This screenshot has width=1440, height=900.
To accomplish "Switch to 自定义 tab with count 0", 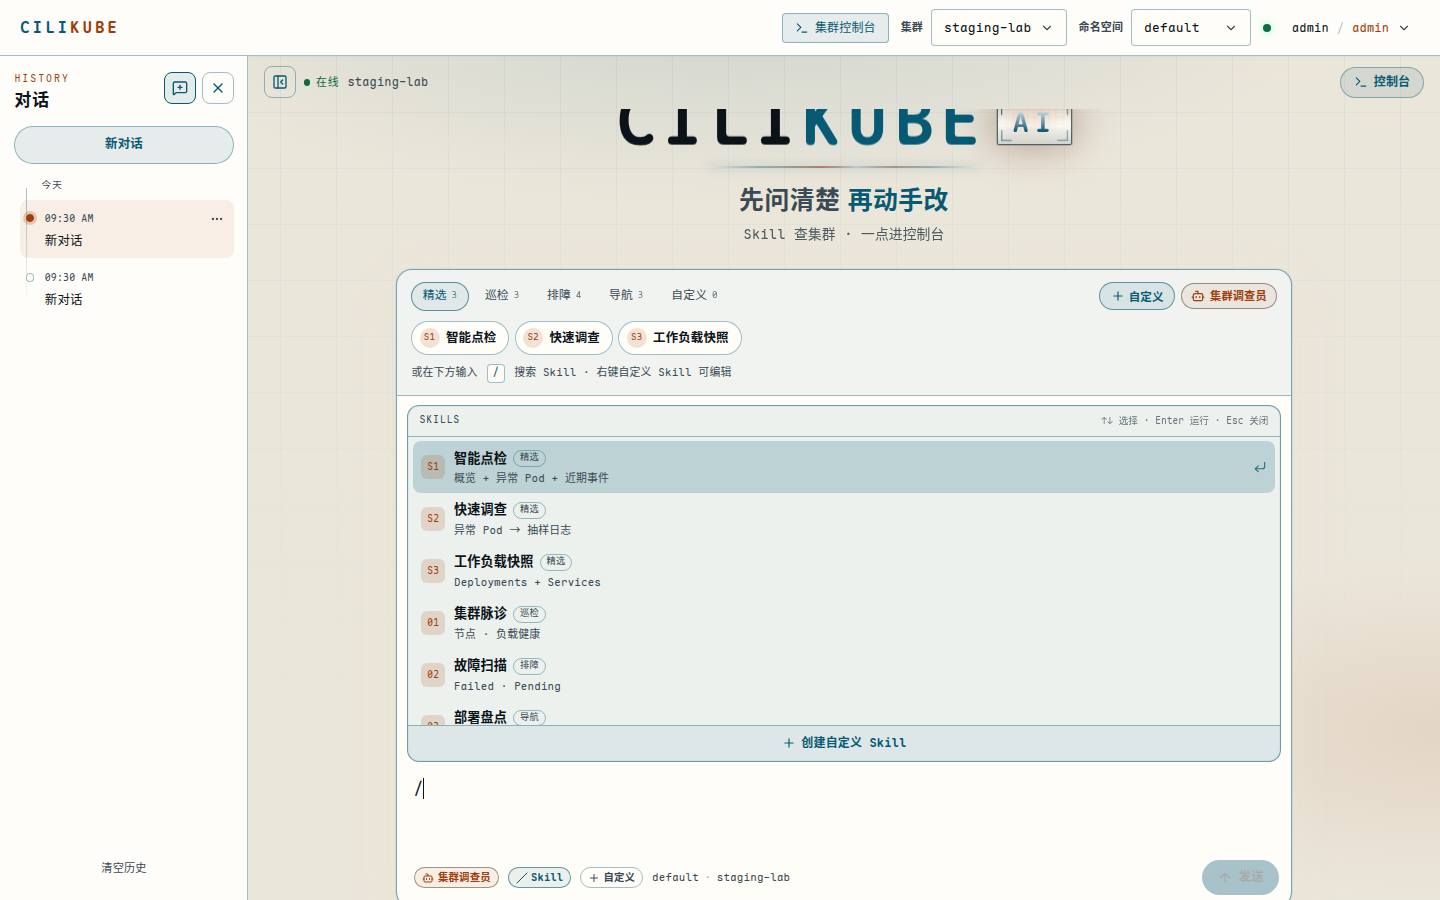I will point(694,296).
